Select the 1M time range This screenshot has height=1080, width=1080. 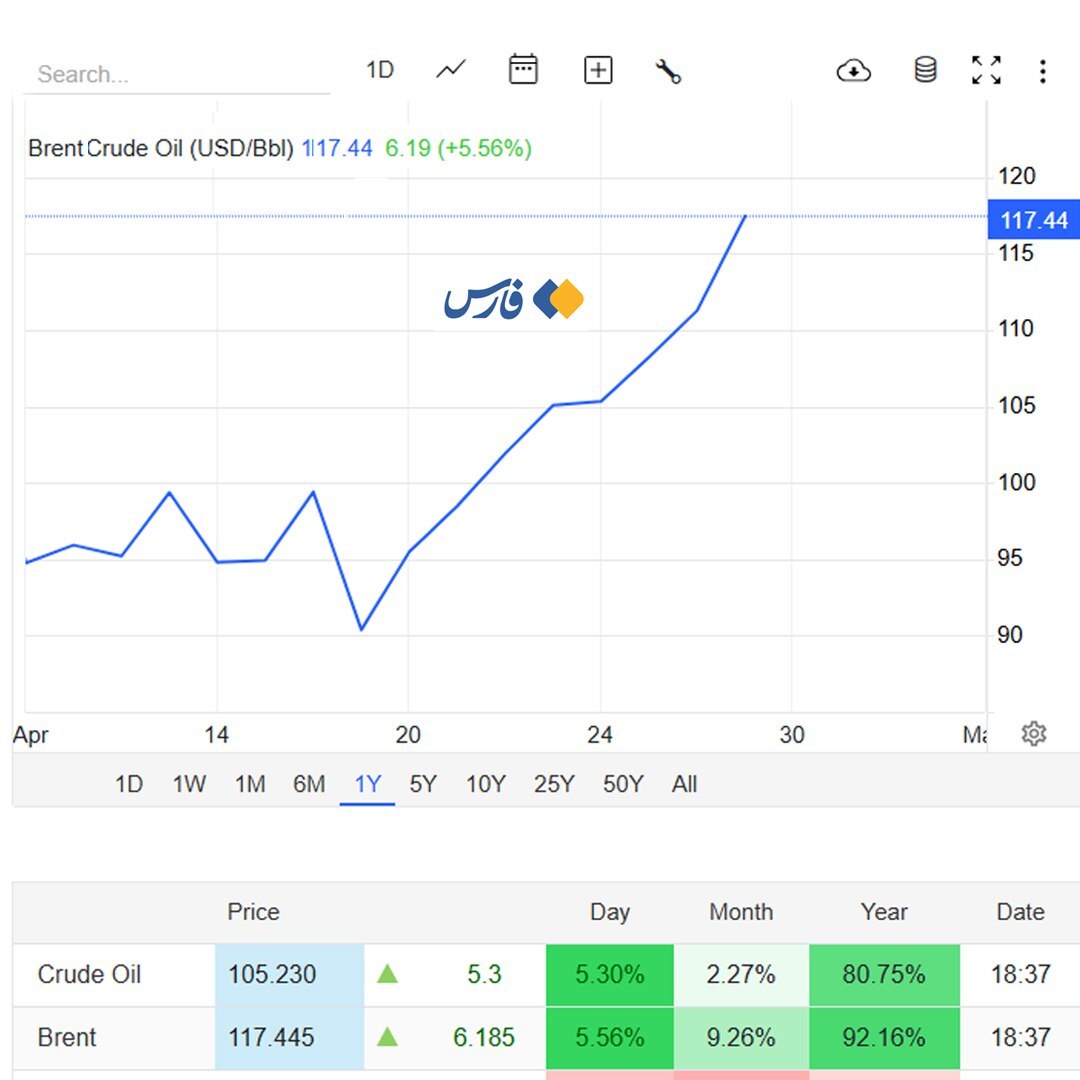pyautogui.click(x=250, y=784)
